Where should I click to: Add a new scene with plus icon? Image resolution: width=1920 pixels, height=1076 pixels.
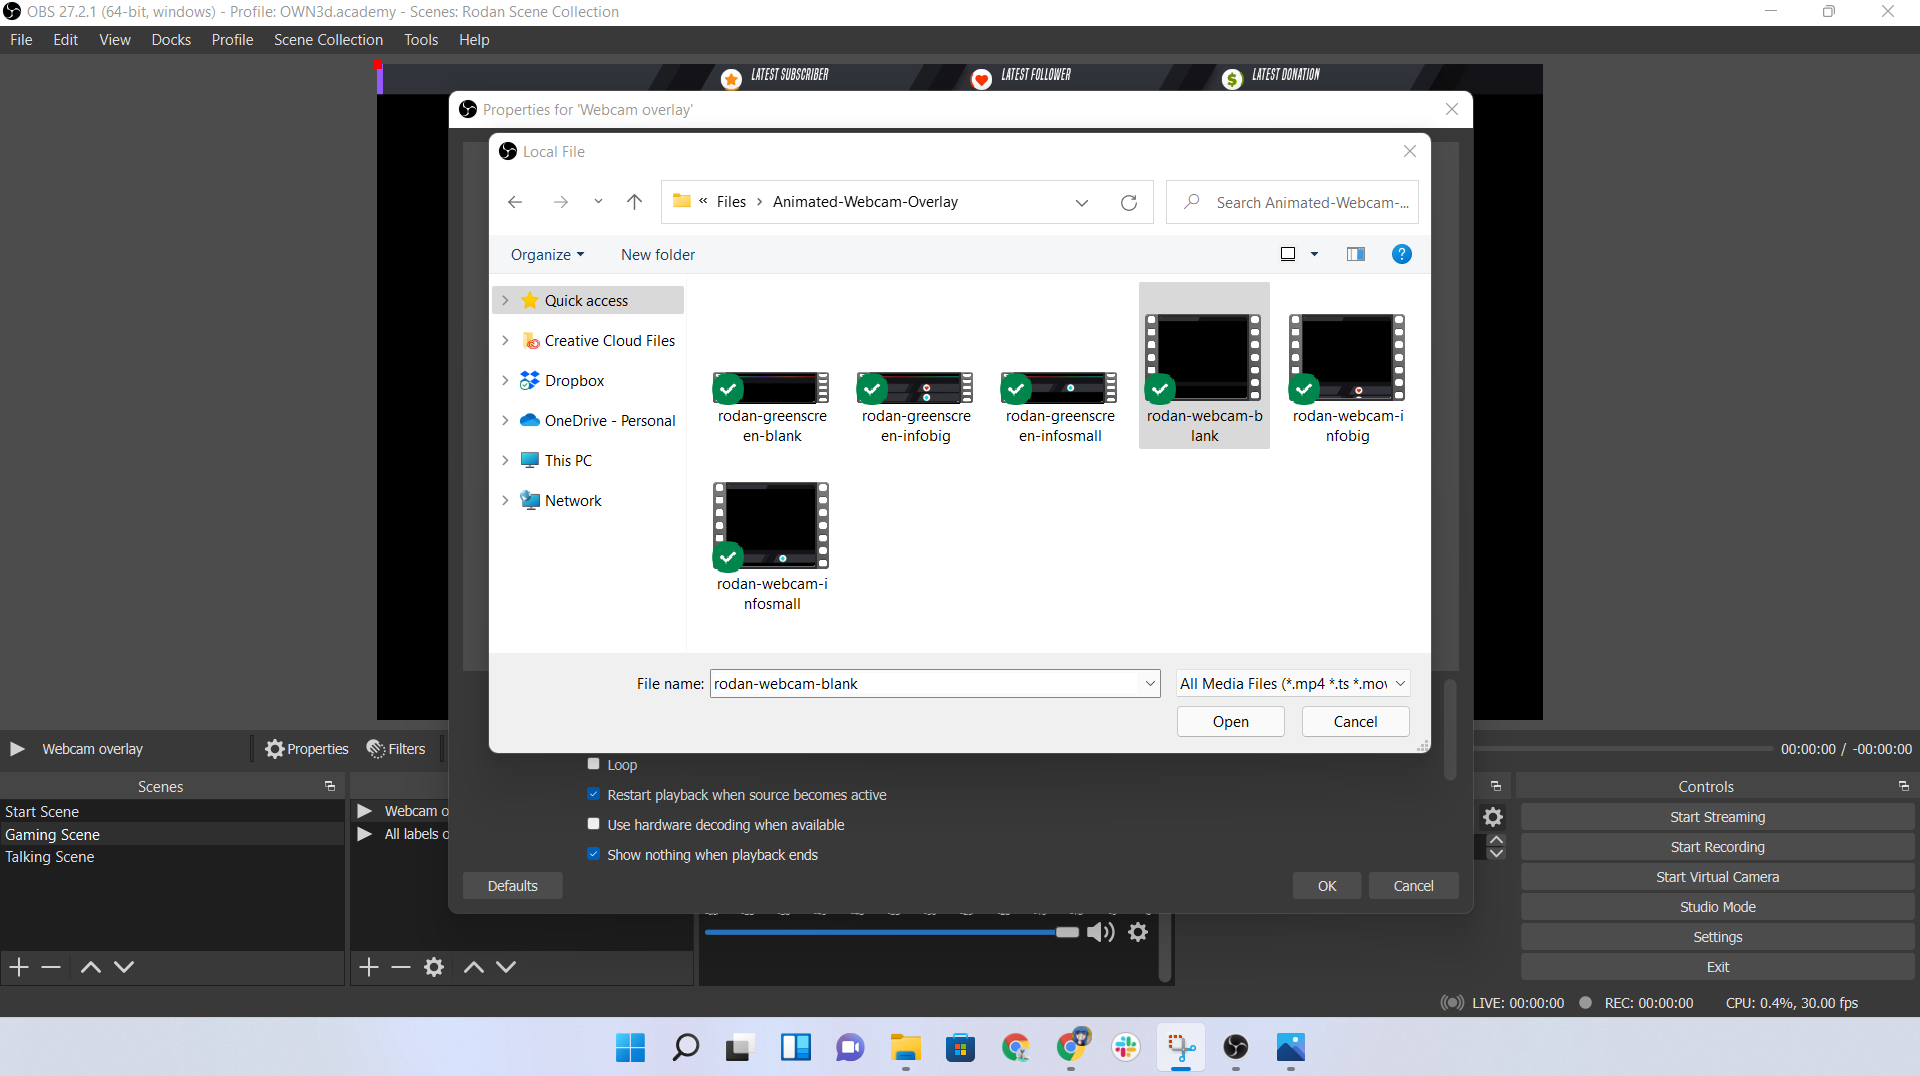point(19,967)
